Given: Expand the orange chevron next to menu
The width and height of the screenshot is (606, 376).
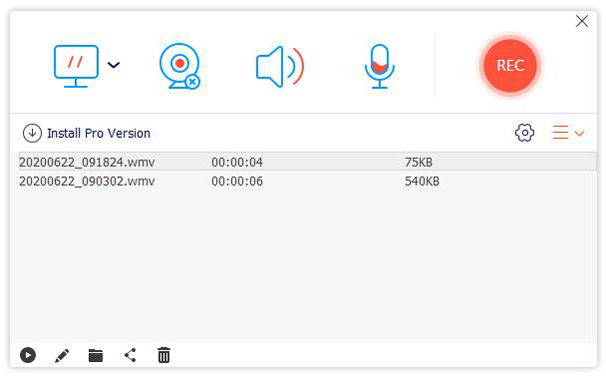Looking at the screenshot, I should pyautogui.click(x=579, y=134).
